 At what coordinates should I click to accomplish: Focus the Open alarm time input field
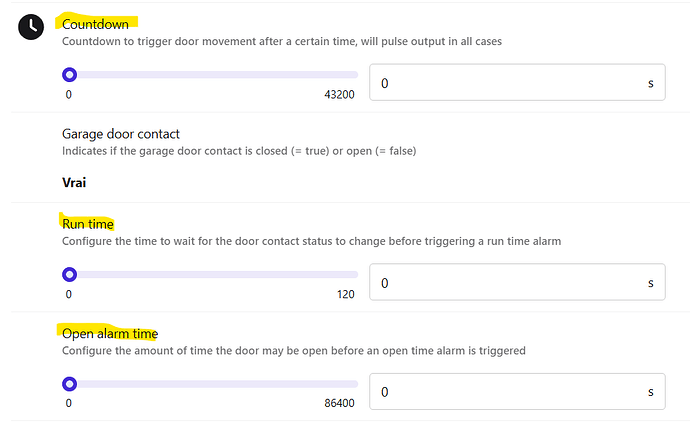[x=505, y=392]
